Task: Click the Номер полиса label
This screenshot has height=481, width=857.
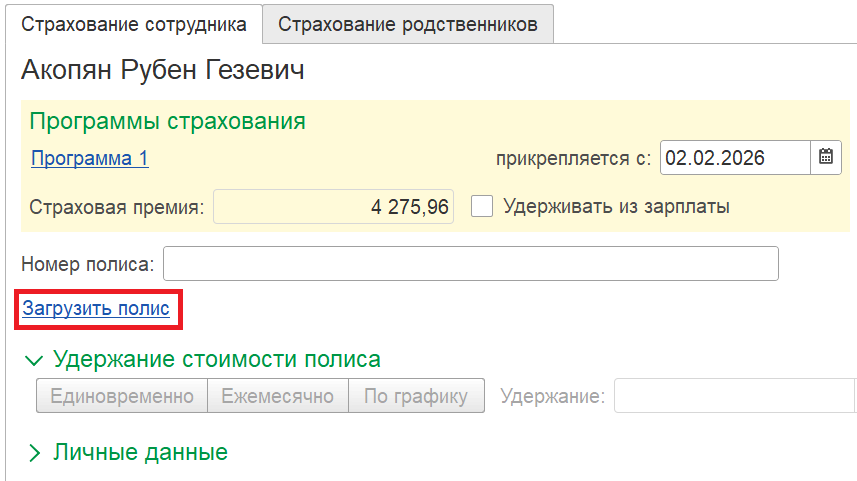Action: 88,264
